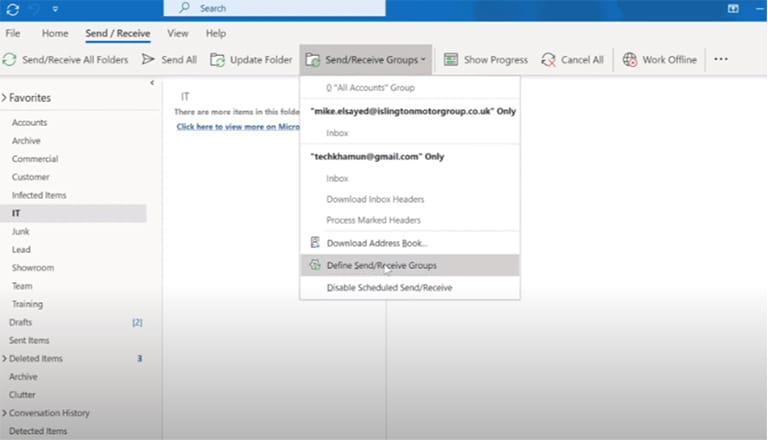The height and width of the screenshot is (440, 768).
Task: Click the Deleted Items count 3
Action: click(x=140, y=358)
